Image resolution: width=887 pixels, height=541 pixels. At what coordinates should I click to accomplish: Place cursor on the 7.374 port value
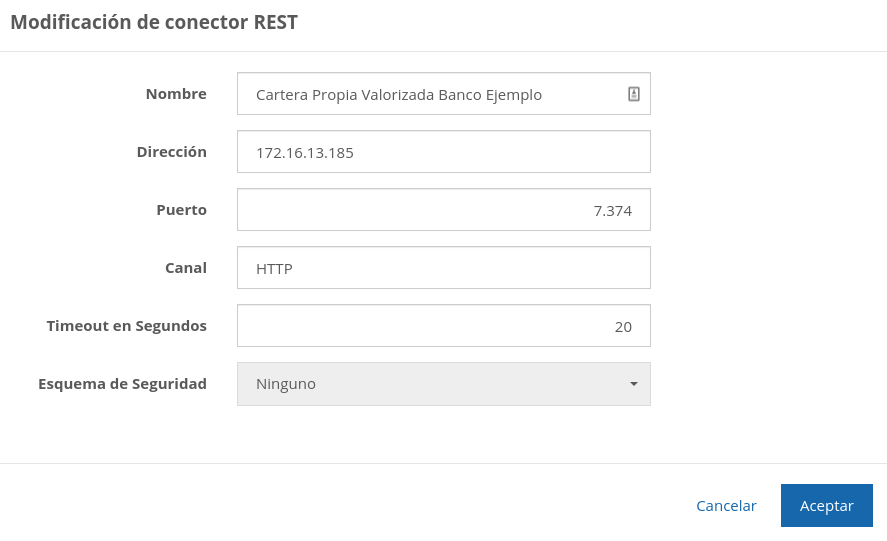(612, 211)
